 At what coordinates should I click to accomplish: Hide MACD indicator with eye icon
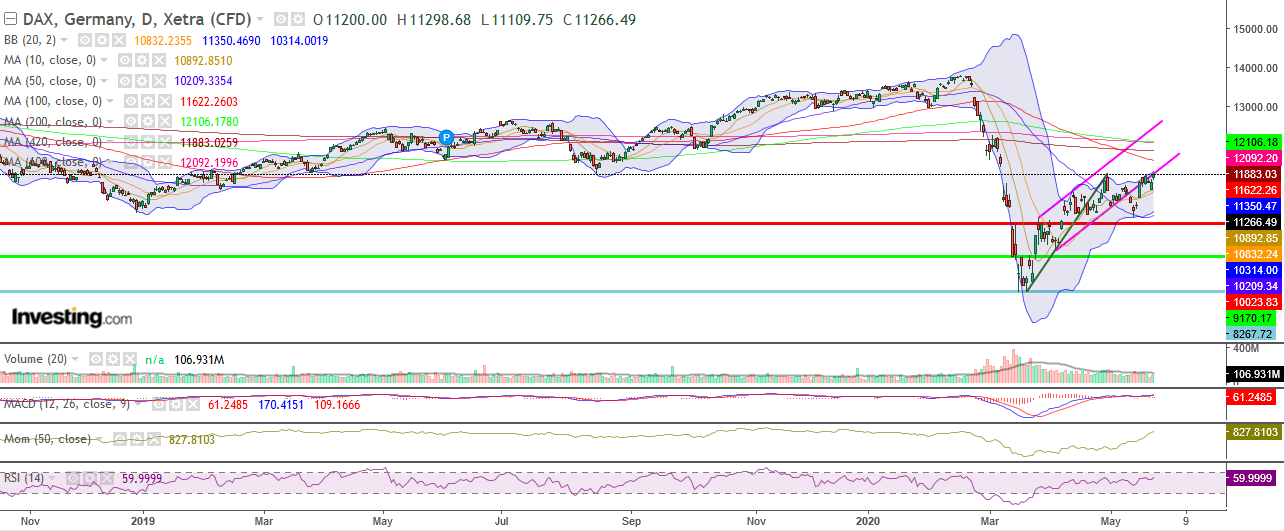[159, 404]
